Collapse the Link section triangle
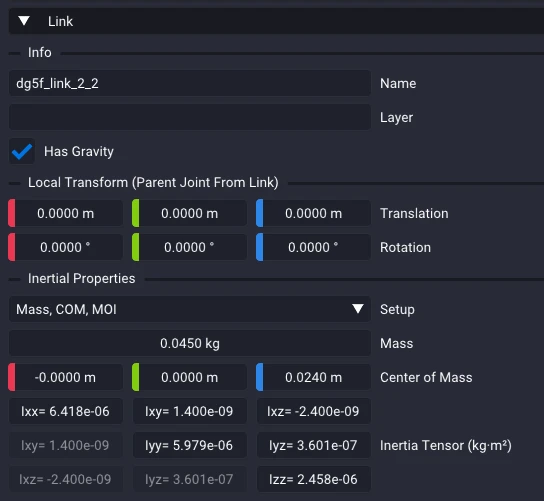The height and width of the screenshot is (501, 544). coord(24,21)
